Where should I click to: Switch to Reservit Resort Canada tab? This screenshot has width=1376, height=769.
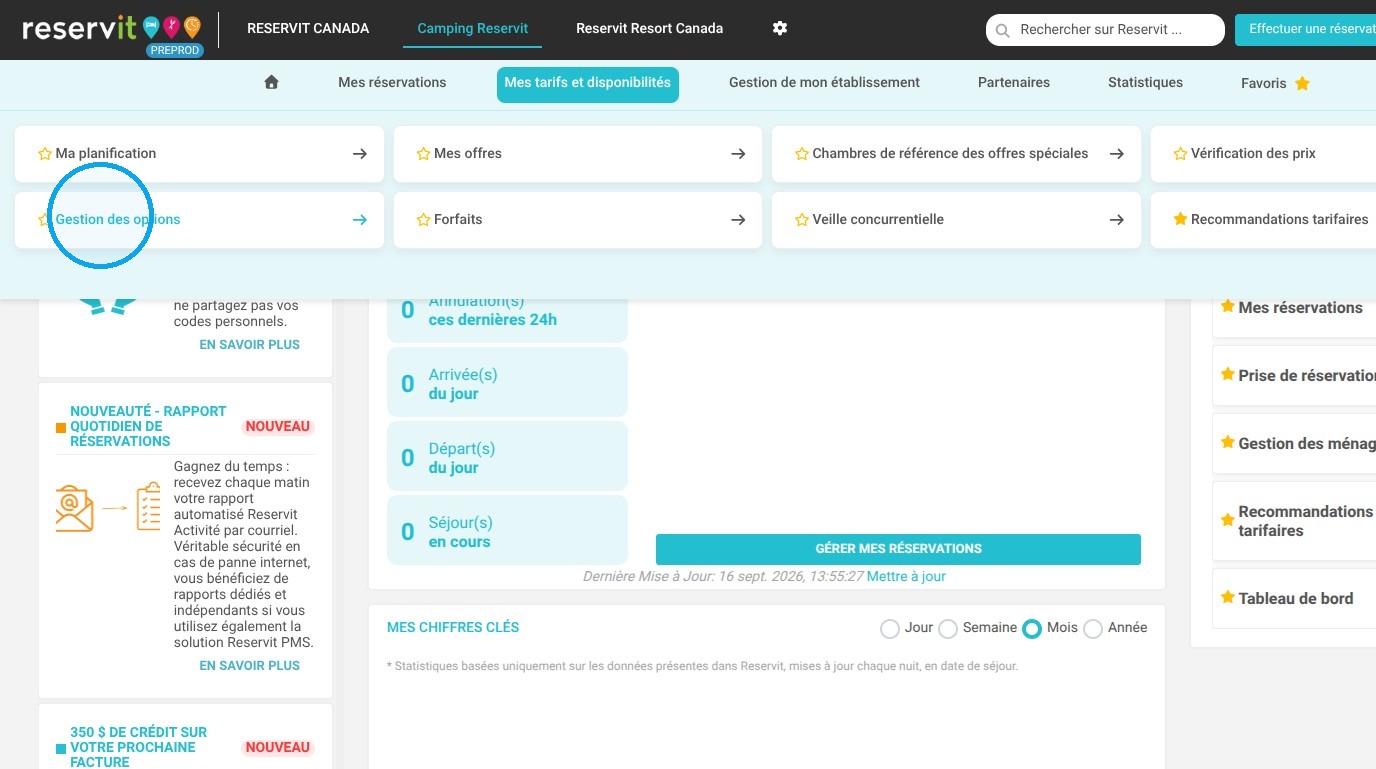tap(649, 29)
